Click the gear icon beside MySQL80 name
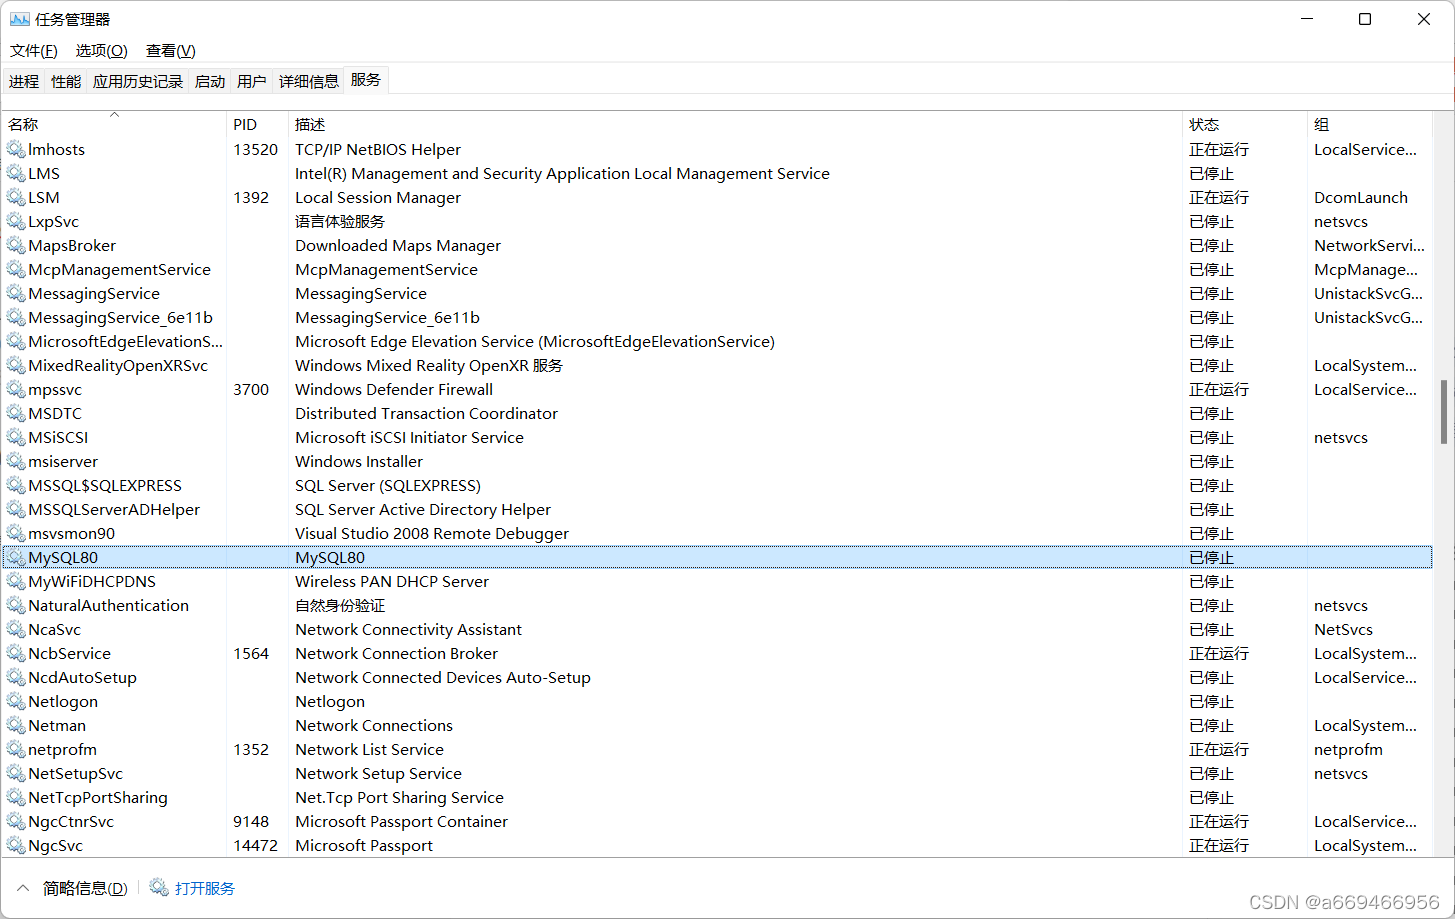This screenshot has height=919, width=1455. 16,558
